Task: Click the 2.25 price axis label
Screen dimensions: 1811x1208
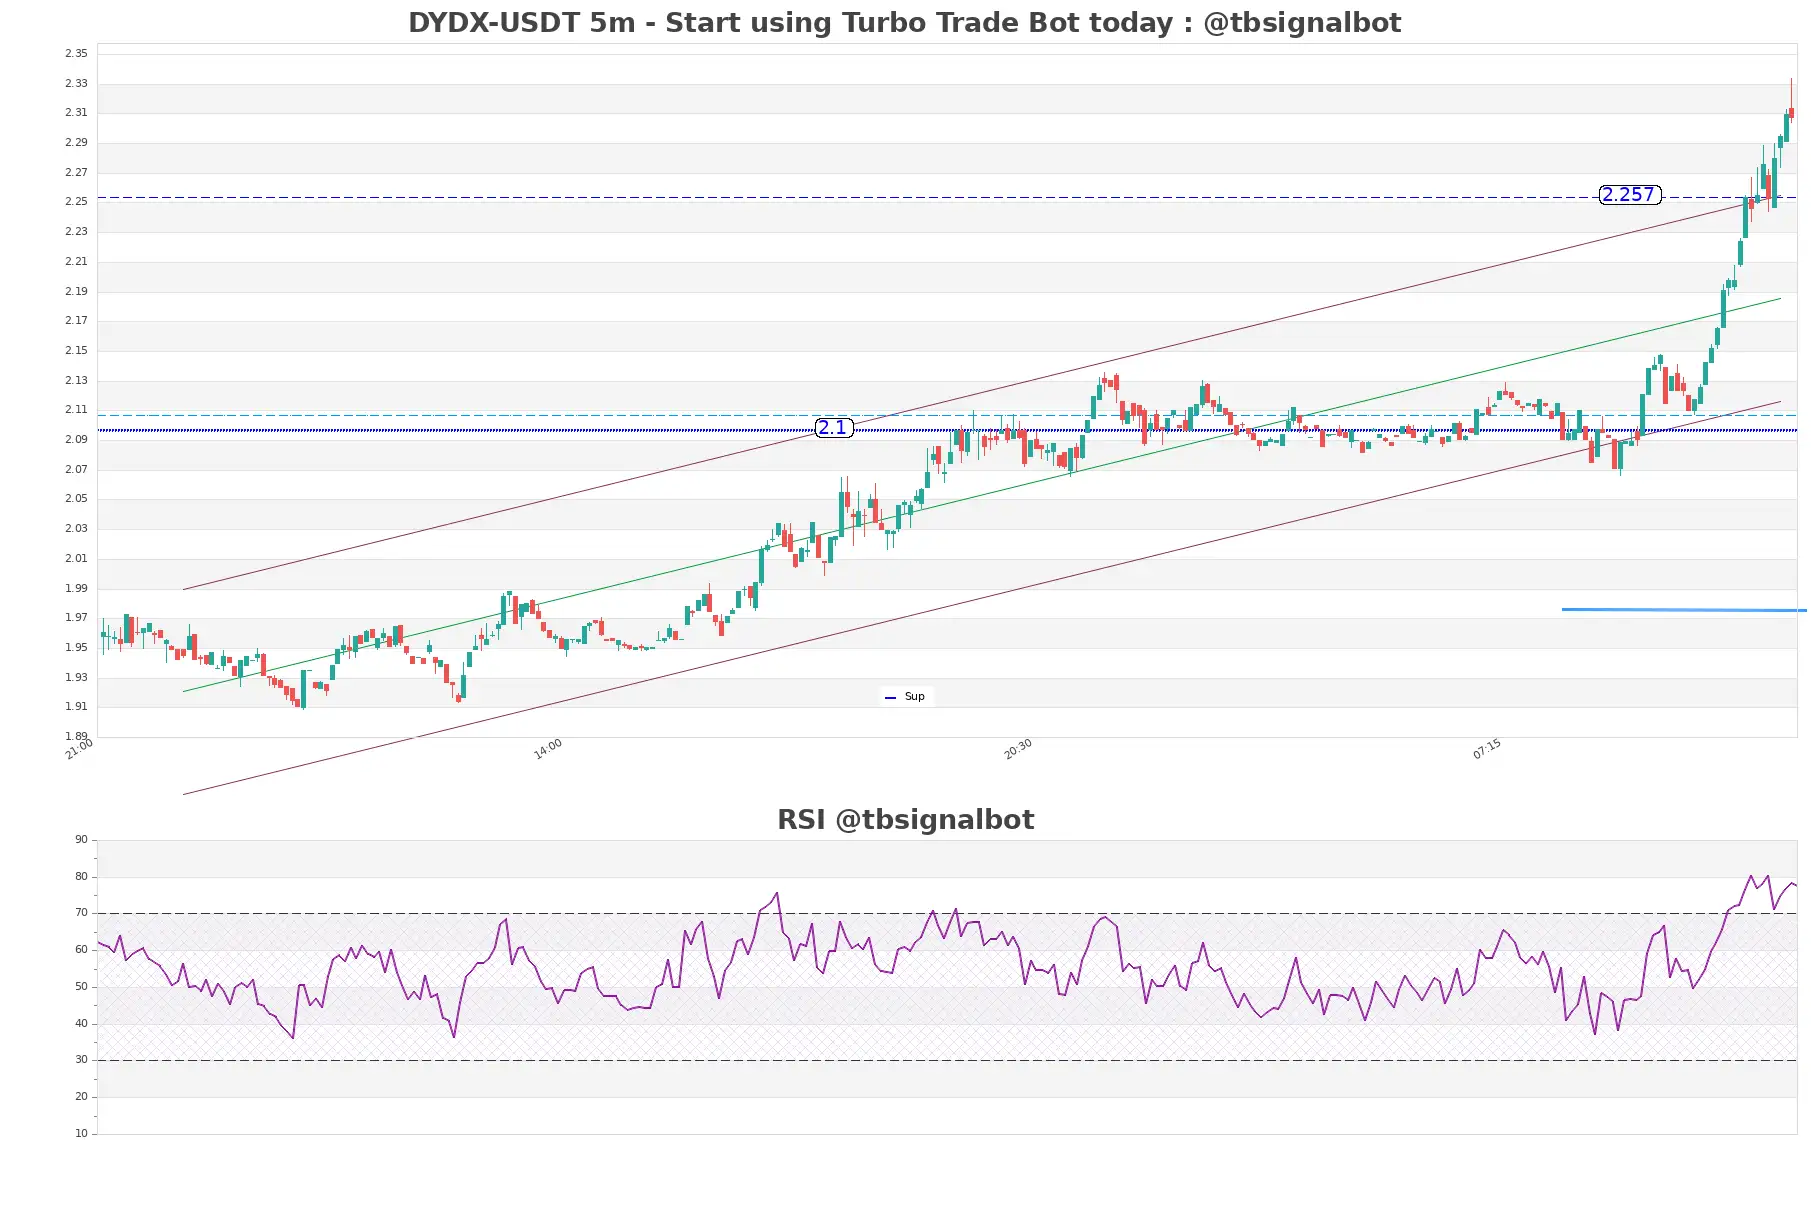Action: tap(76, 201)
